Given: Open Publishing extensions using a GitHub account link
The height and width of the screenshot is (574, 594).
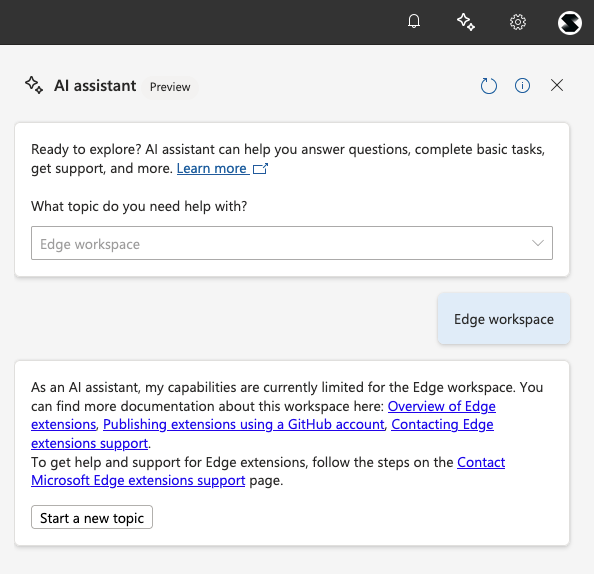Looking at the screenshot, I should point(244,424).
